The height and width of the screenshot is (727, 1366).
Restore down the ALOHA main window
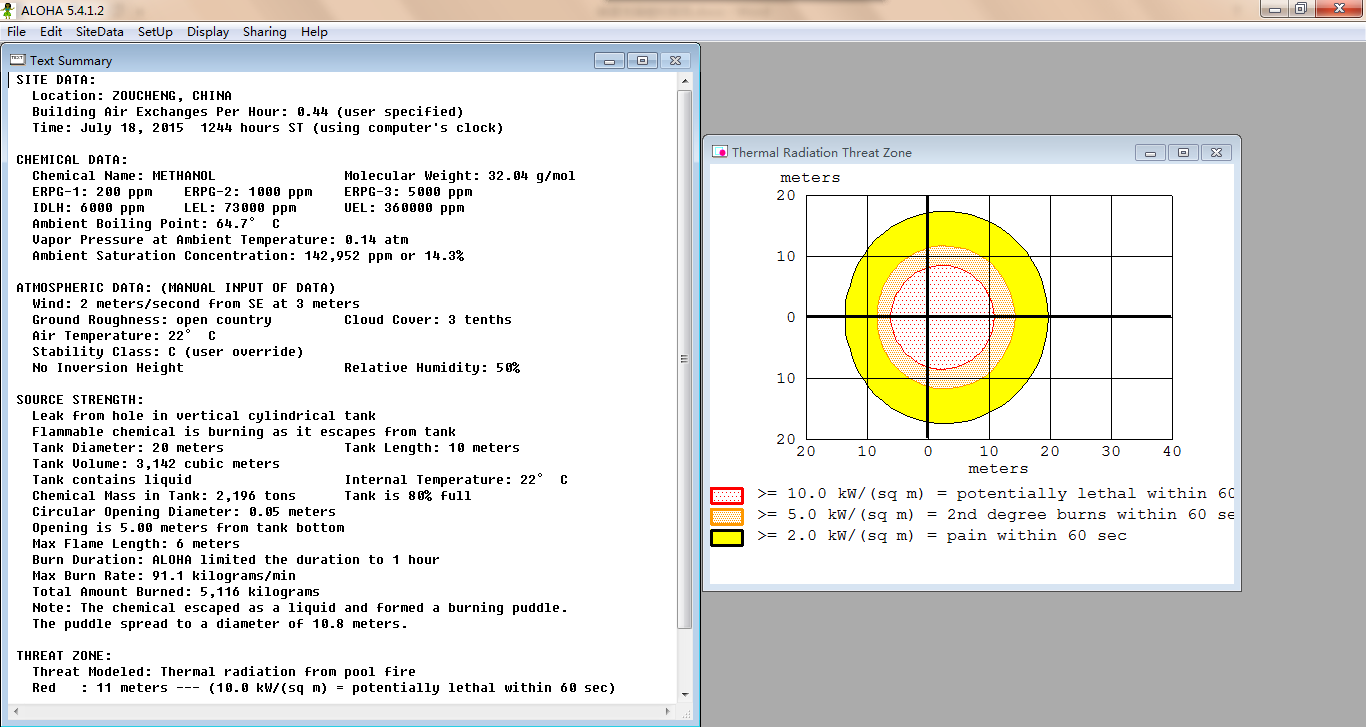tap(1300, 9)
